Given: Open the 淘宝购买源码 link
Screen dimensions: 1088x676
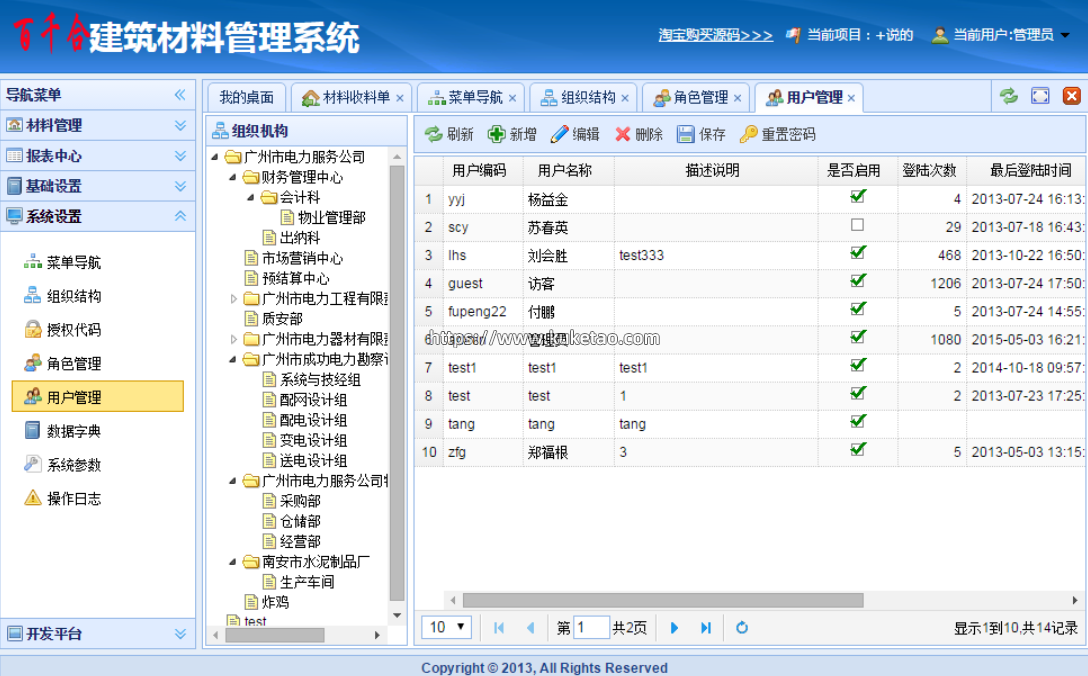Looking at the screenshot, I should (x=715, y=35).
